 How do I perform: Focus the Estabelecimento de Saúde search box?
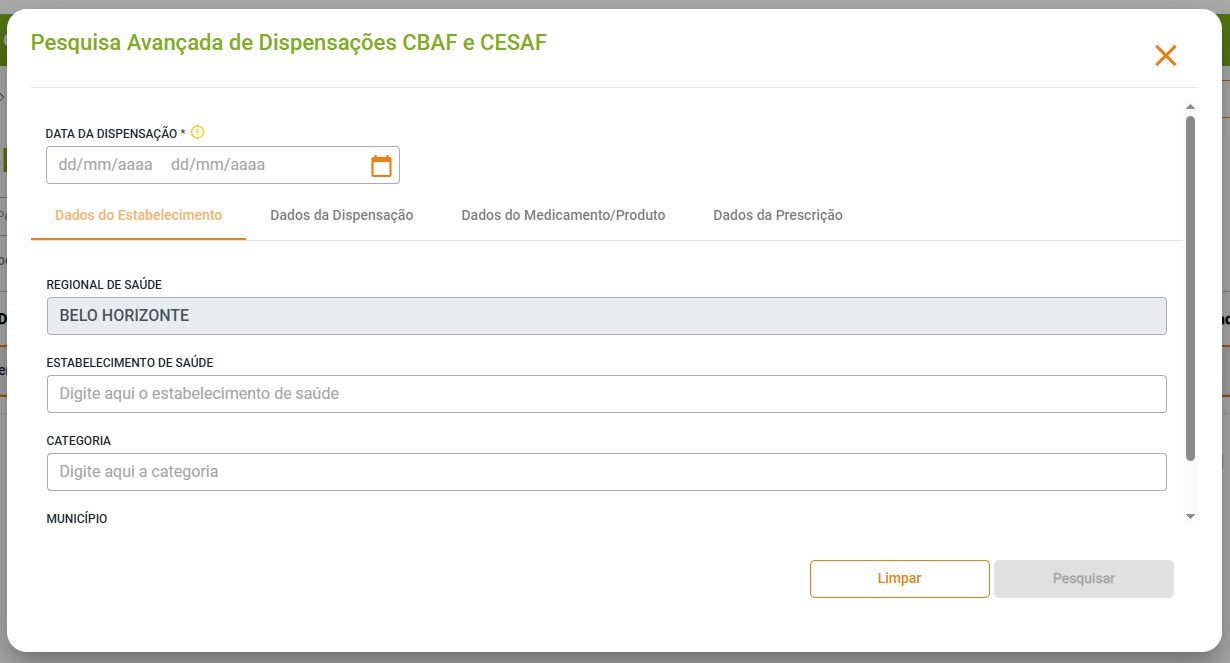pos(606,394)
